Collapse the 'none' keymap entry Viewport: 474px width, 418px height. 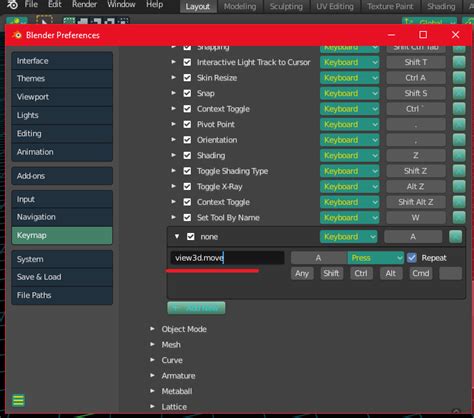(177, 236)
